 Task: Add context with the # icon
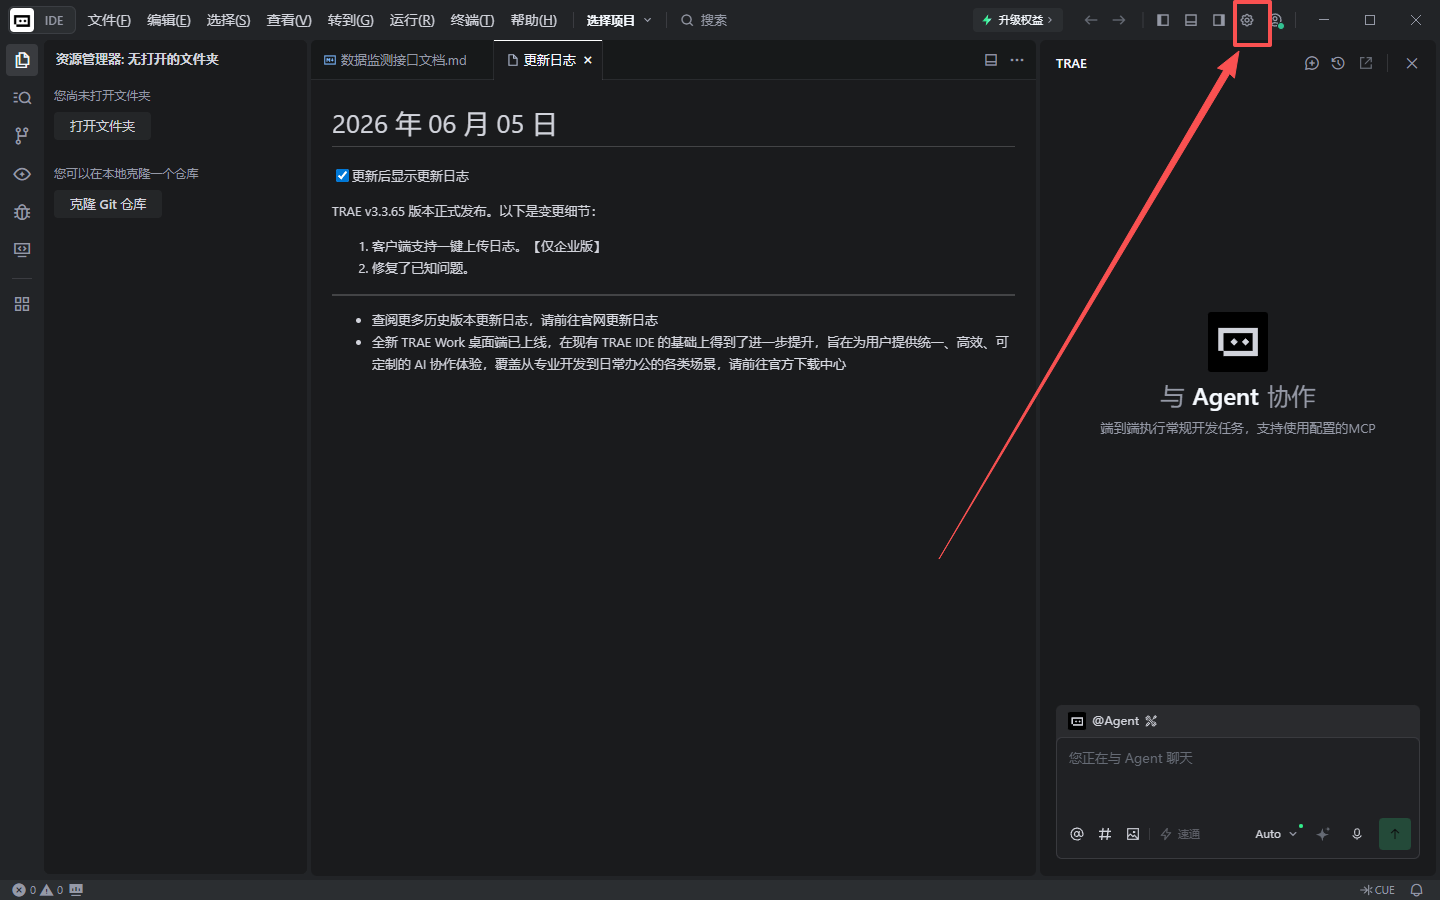click(x=1105, y=834)
